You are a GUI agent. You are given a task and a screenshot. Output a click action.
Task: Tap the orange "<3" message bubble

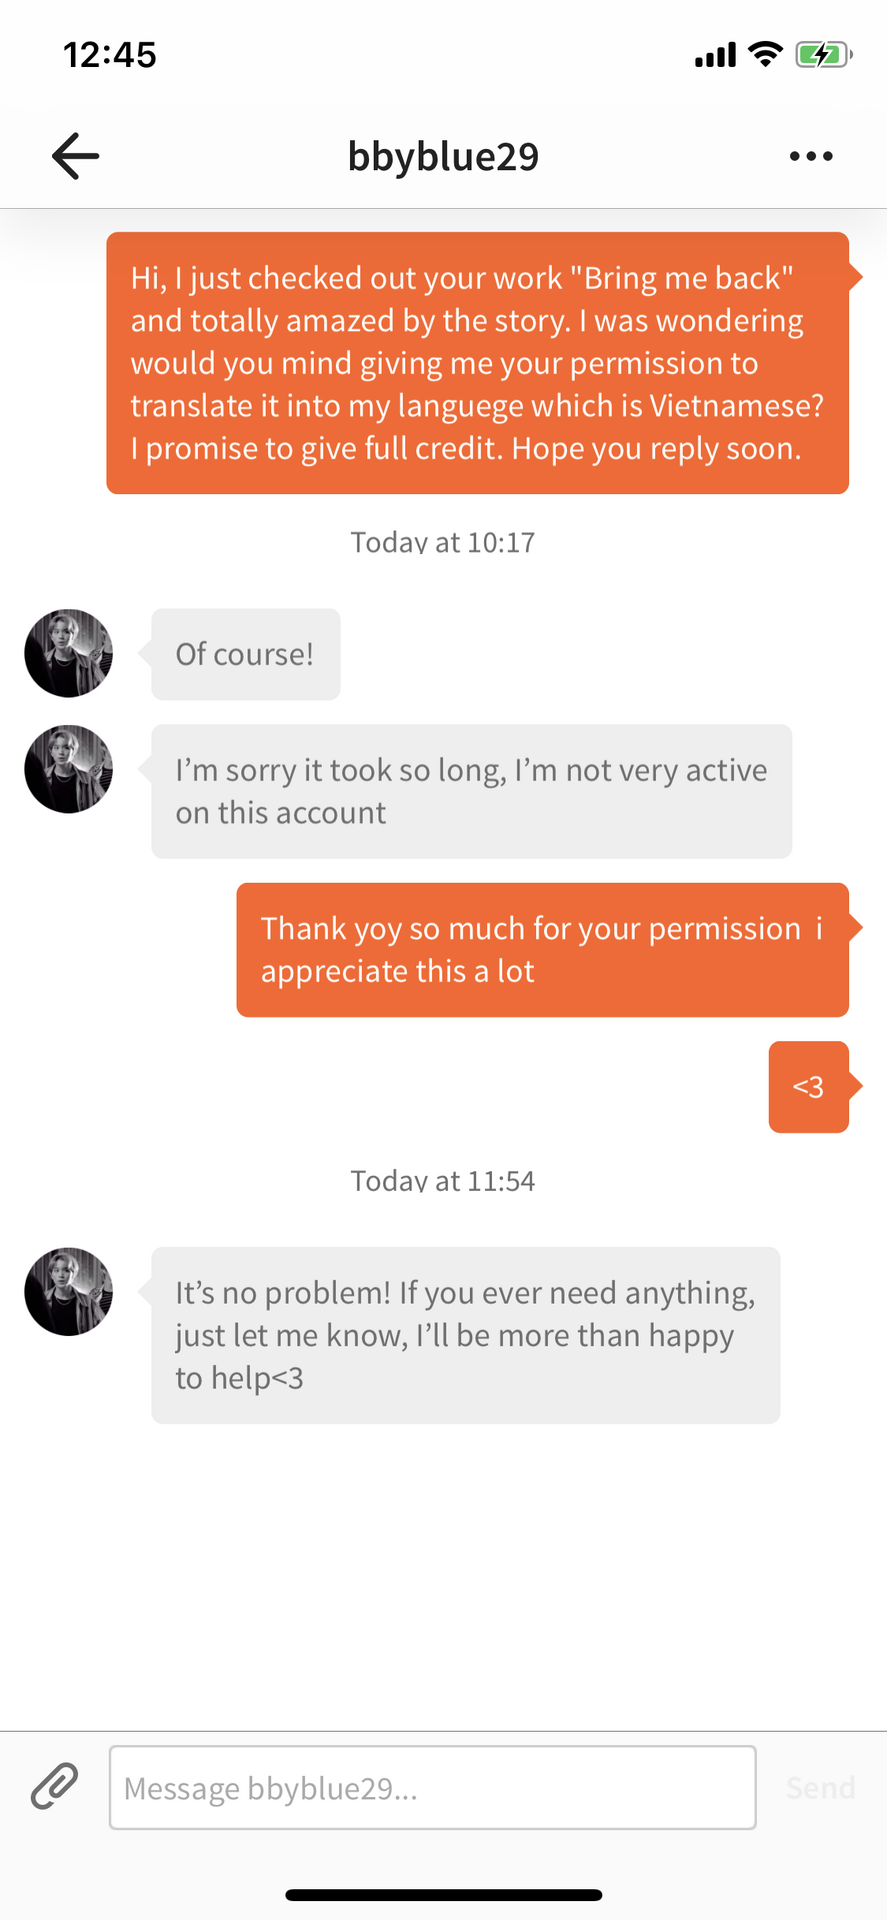pyautogui.click(x=808, y=1086)
